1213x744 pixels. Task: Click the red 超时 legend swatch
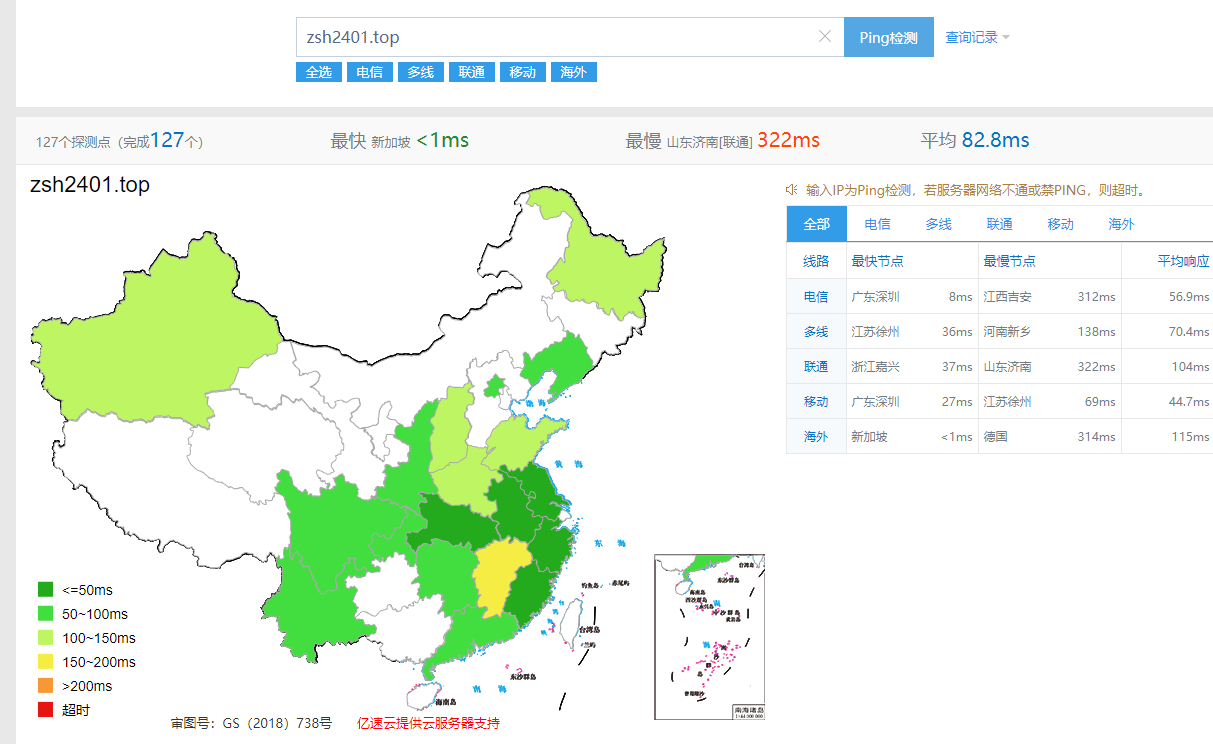coord(46,710)
